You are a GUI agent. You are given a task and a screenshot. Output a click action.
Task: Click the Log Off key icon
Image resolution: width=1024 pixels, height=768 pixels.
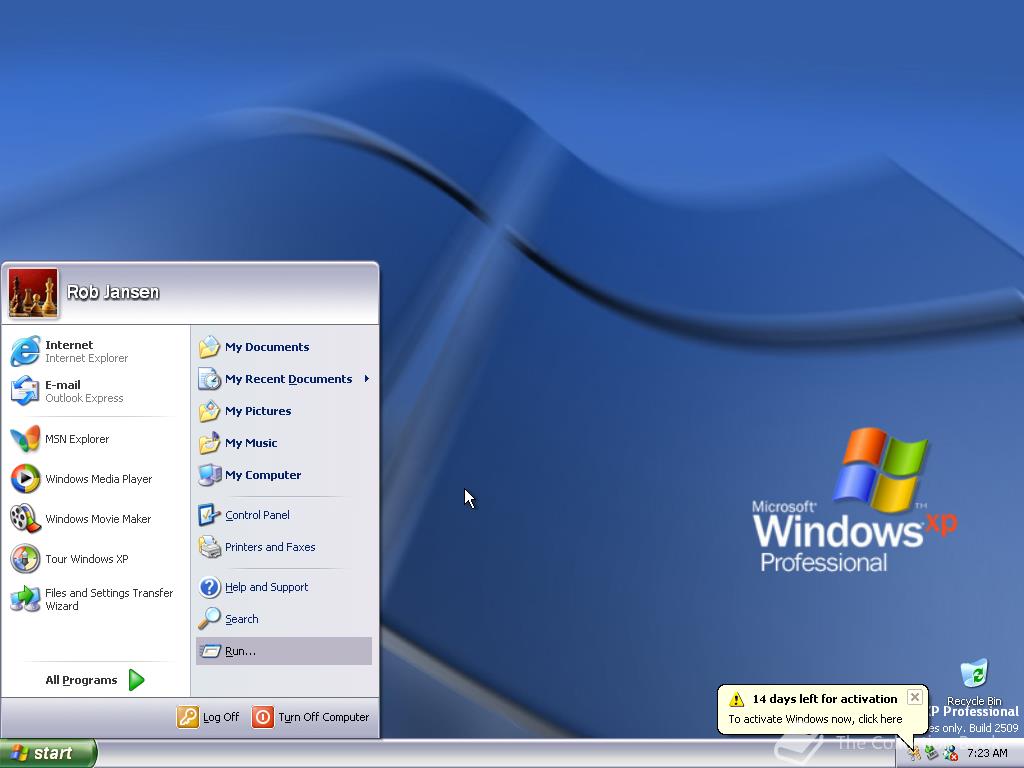pos(187,717)
